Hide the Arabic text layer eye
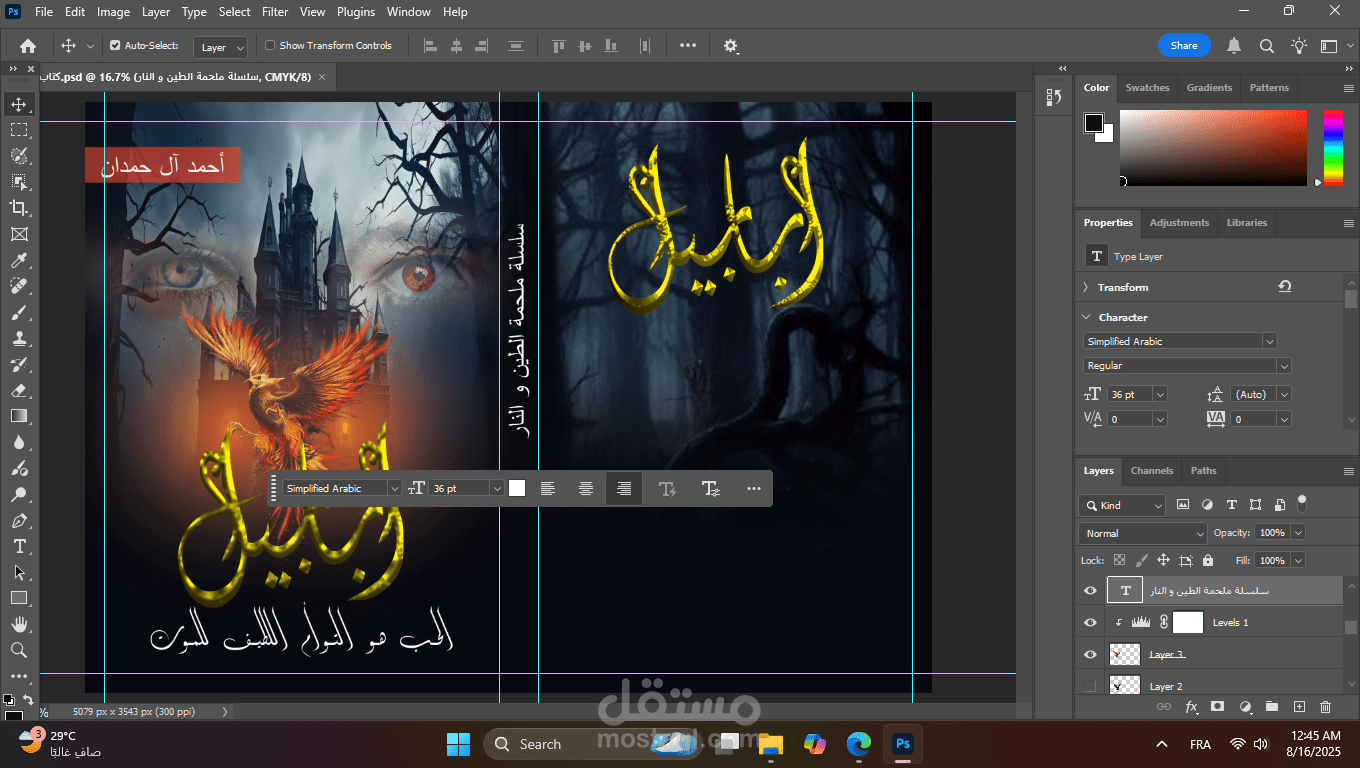 coord(1090,591)
